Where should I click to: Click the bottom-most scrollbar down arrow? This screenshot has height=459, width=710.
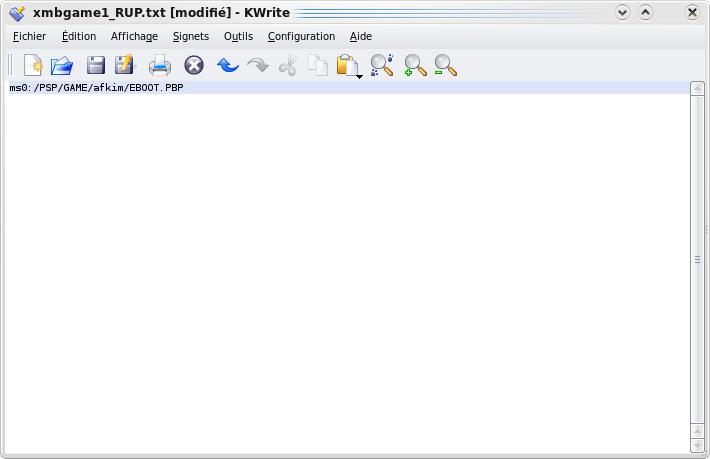697,446
